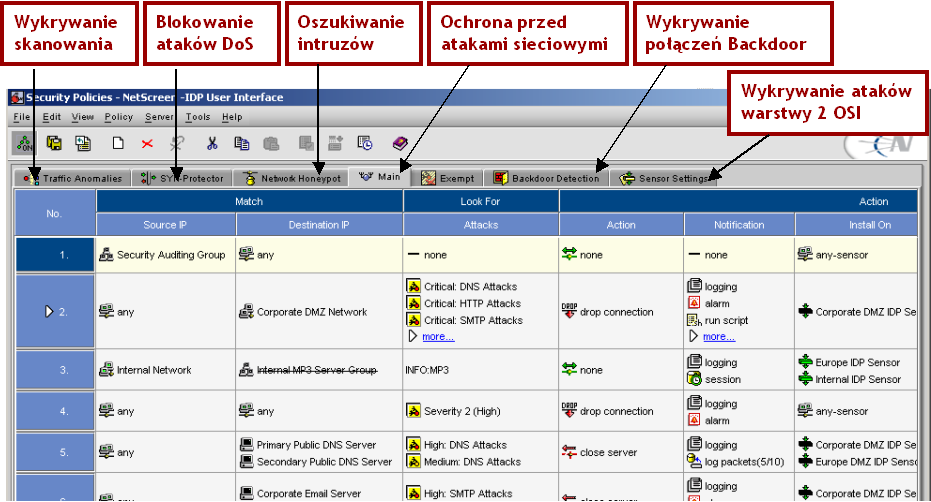
Task: Open the Edit menu
Action: point(51,117)
